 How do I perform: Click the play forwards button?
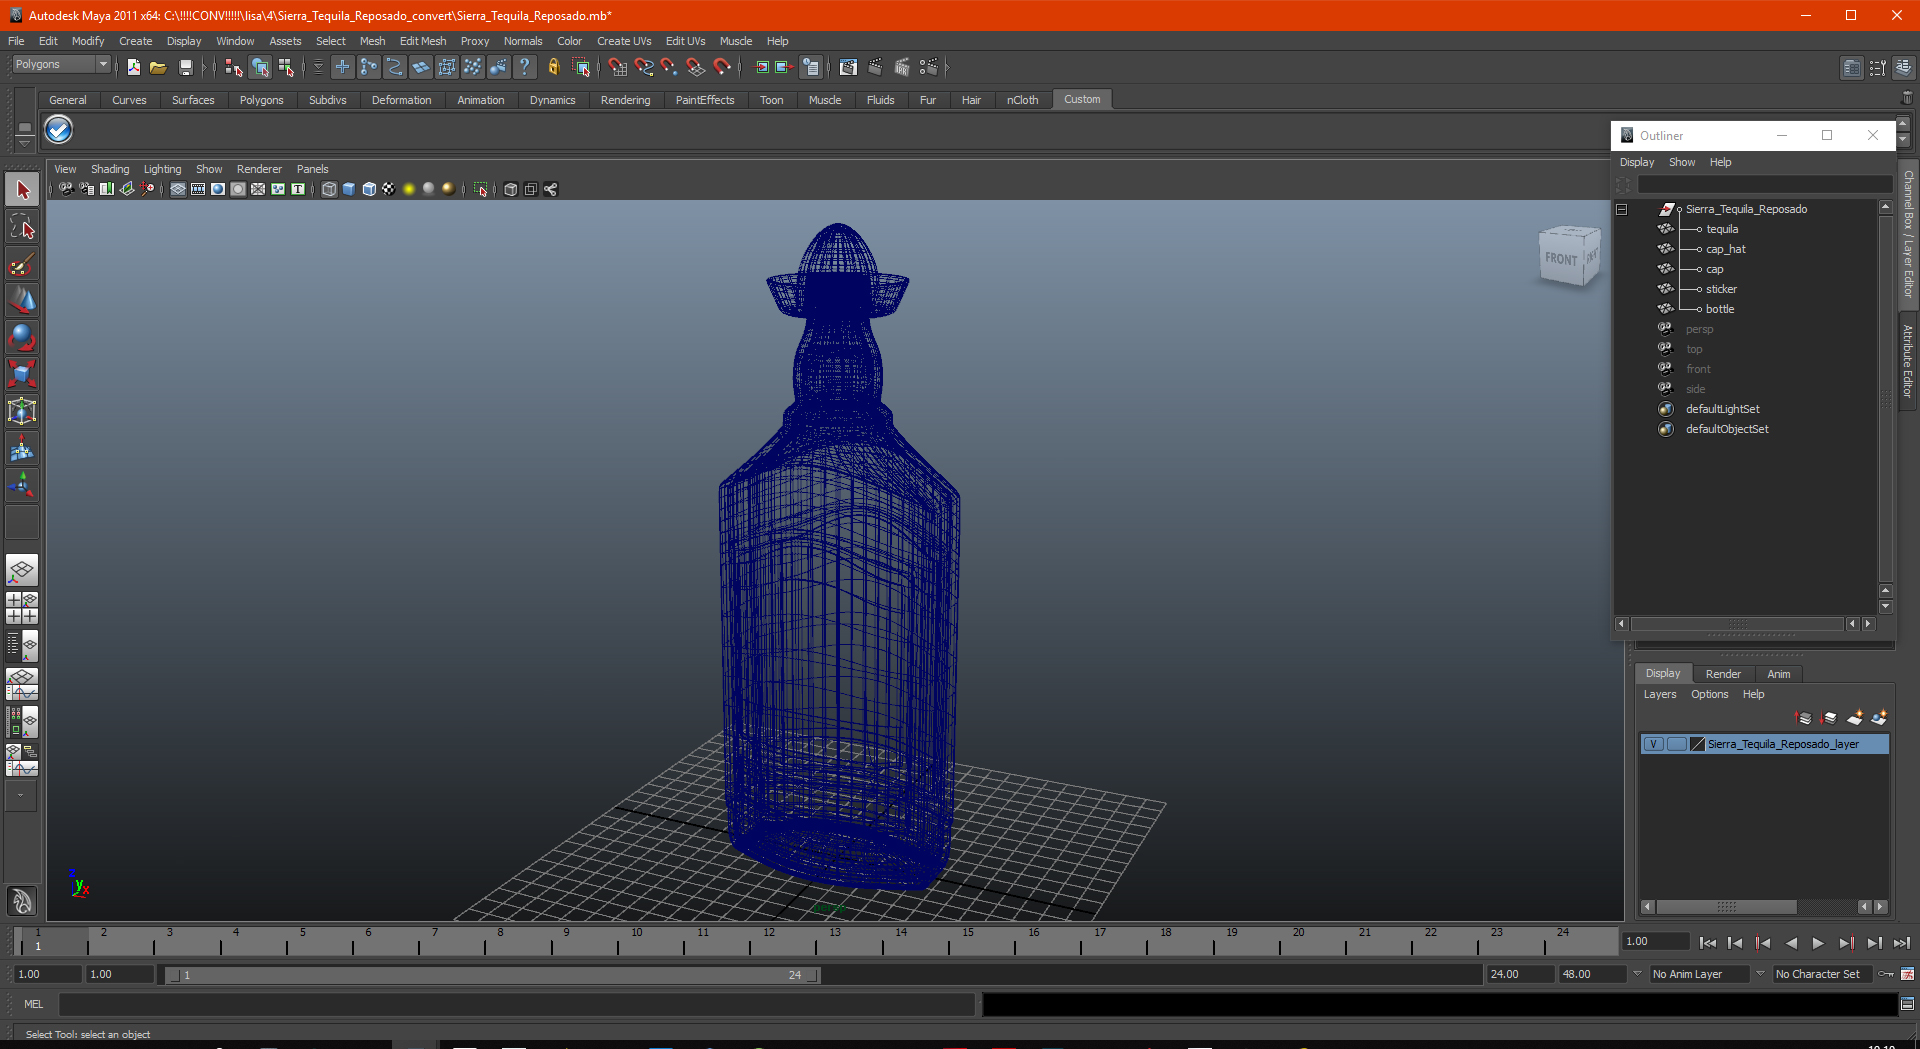1818,942
